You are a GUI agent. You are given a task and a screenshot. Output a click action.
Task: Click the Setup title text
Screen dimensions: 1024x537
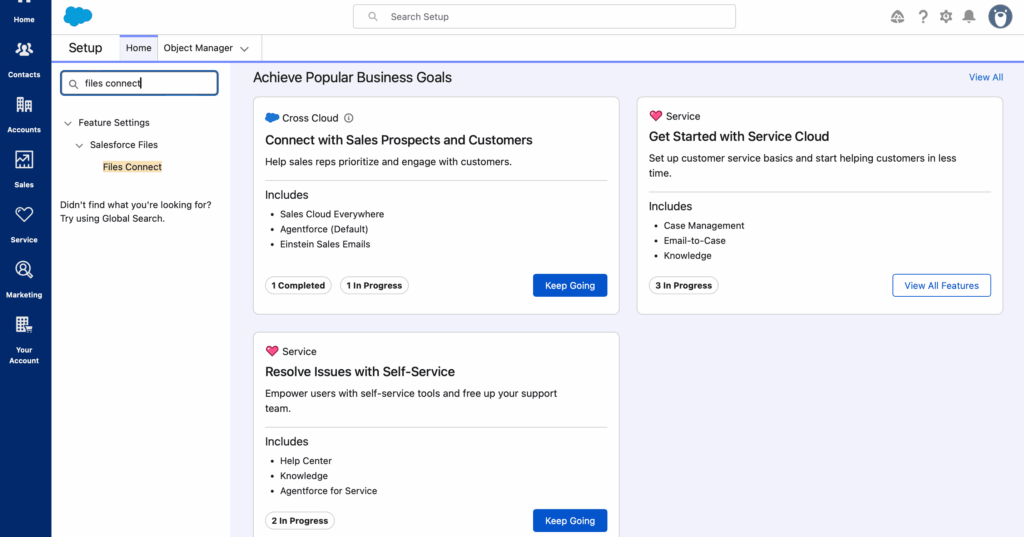click(x=86, y=48)
